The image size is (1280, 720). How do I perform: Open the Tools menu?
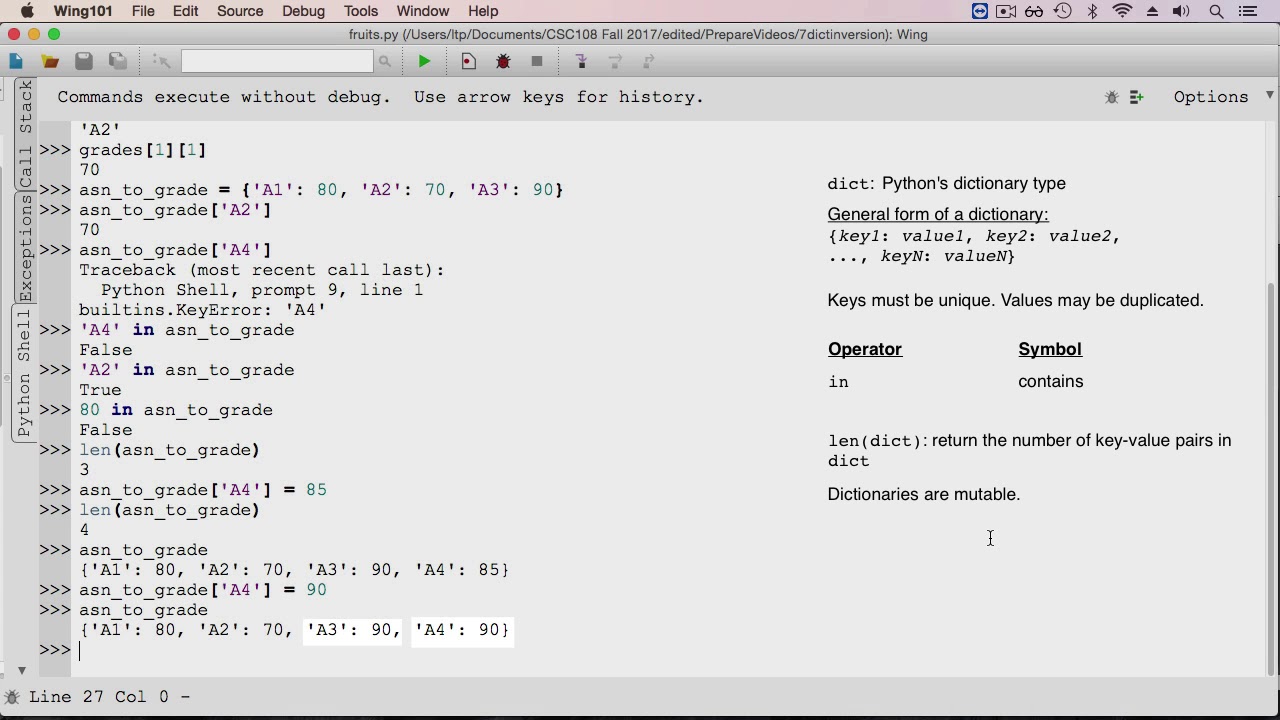click(361, 11)
